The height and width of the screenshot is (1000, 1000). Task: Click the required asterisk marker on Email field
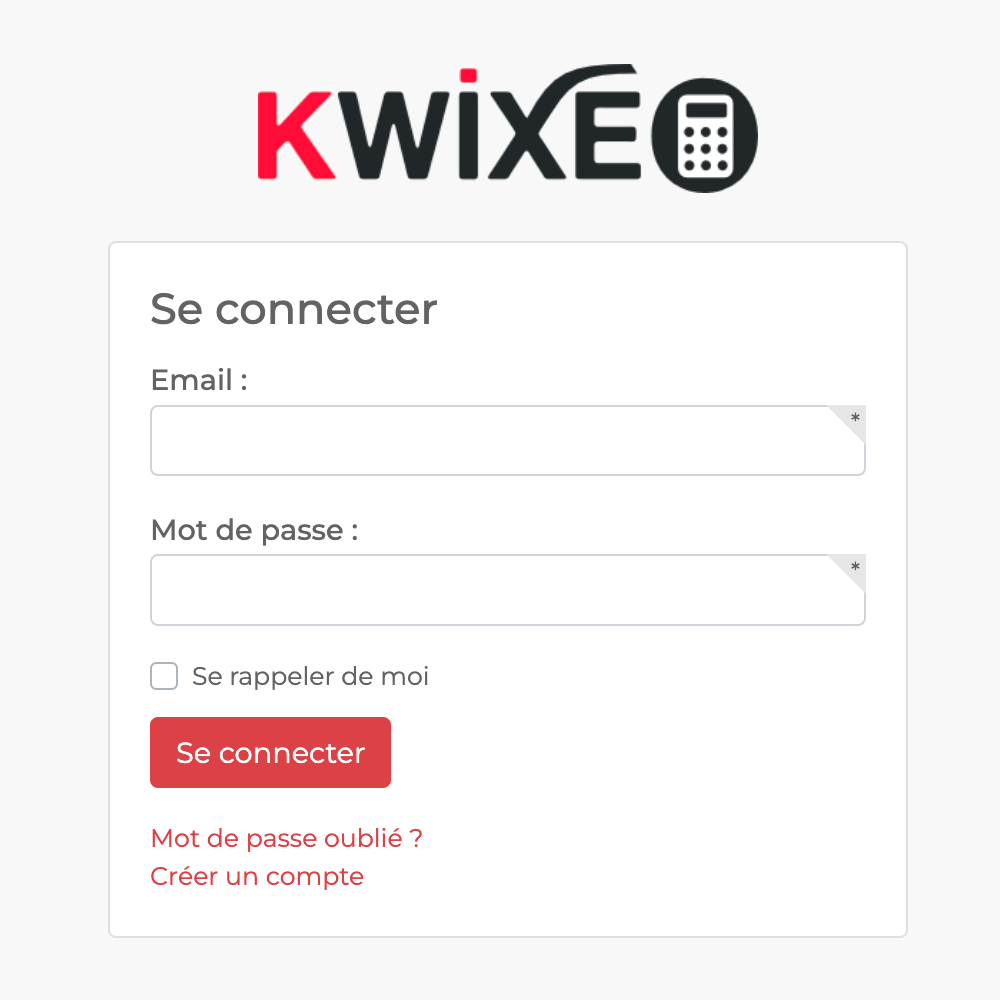point(855,418)
